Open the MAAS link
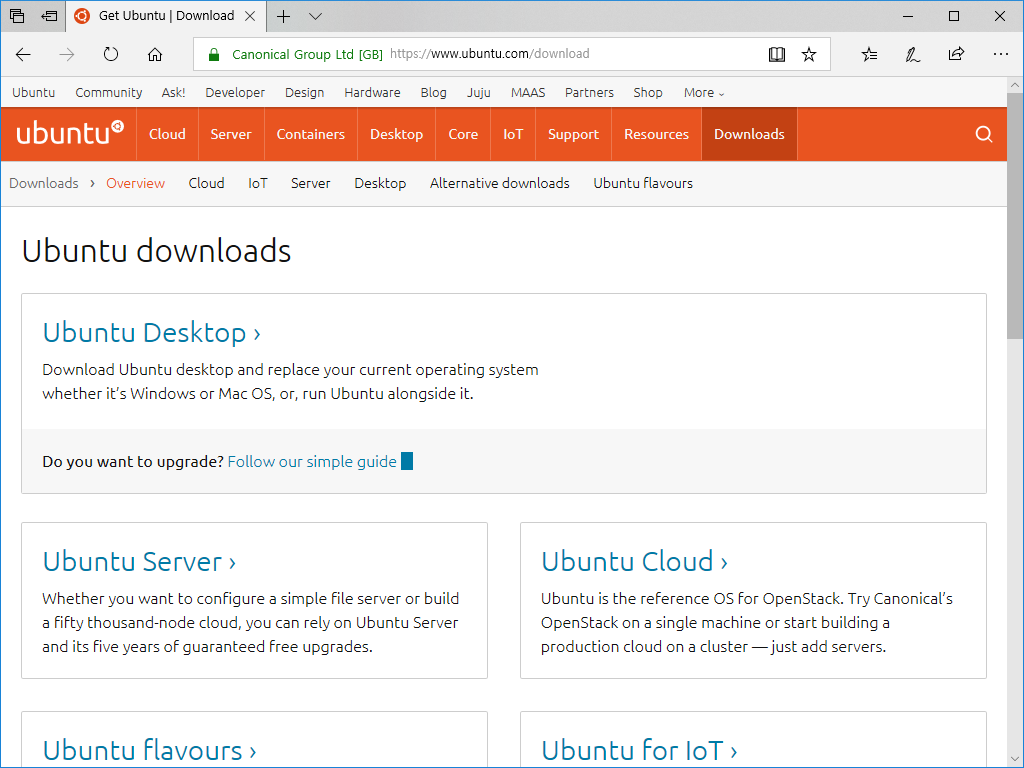Image resolution: width=1024 pixels, height=768 pixels. 528,93
